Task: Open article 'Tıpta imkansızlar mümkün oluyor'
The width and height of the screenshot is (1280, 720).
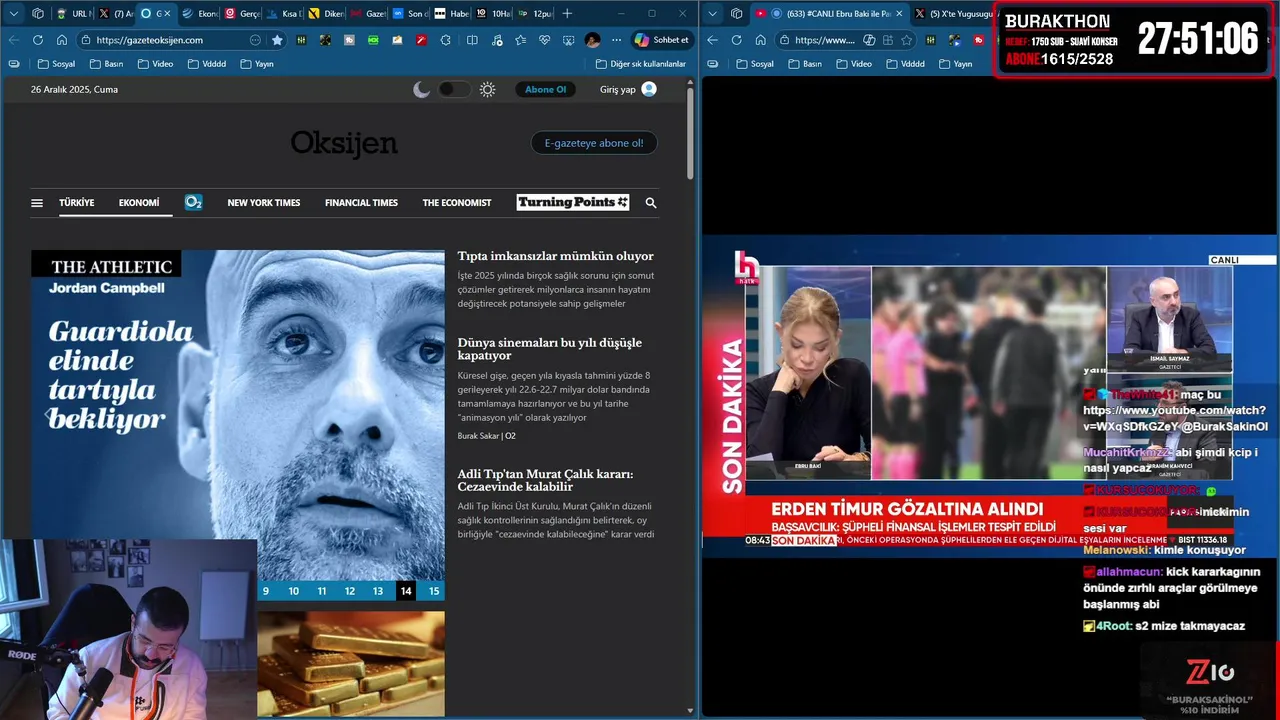Action: coord(556,256)
